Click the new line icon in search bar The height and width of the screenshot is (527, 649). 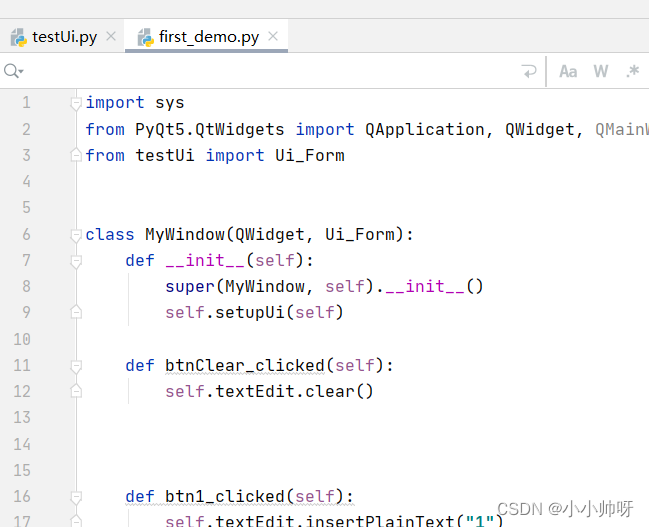tap(529, 71)
